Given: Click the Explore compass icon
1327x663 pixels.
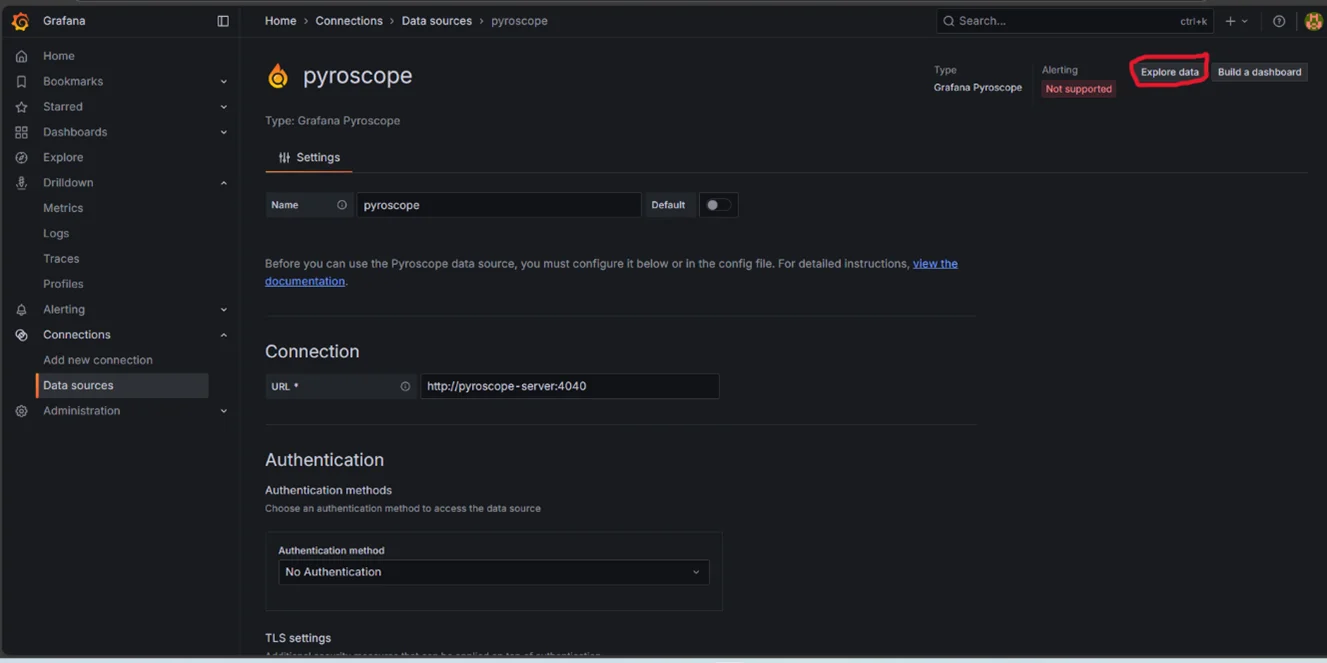Looking at the screenshot, I should pos(21,158).
